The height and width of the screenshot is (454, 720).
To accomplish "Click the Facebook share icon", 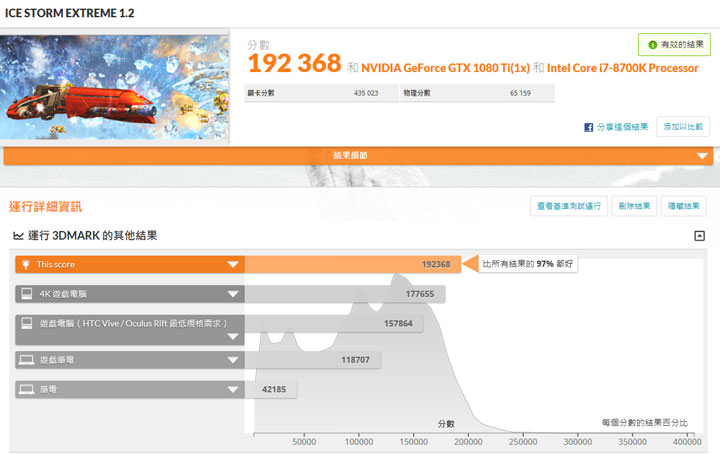I will pyautogui.click(x=589, y=127).
